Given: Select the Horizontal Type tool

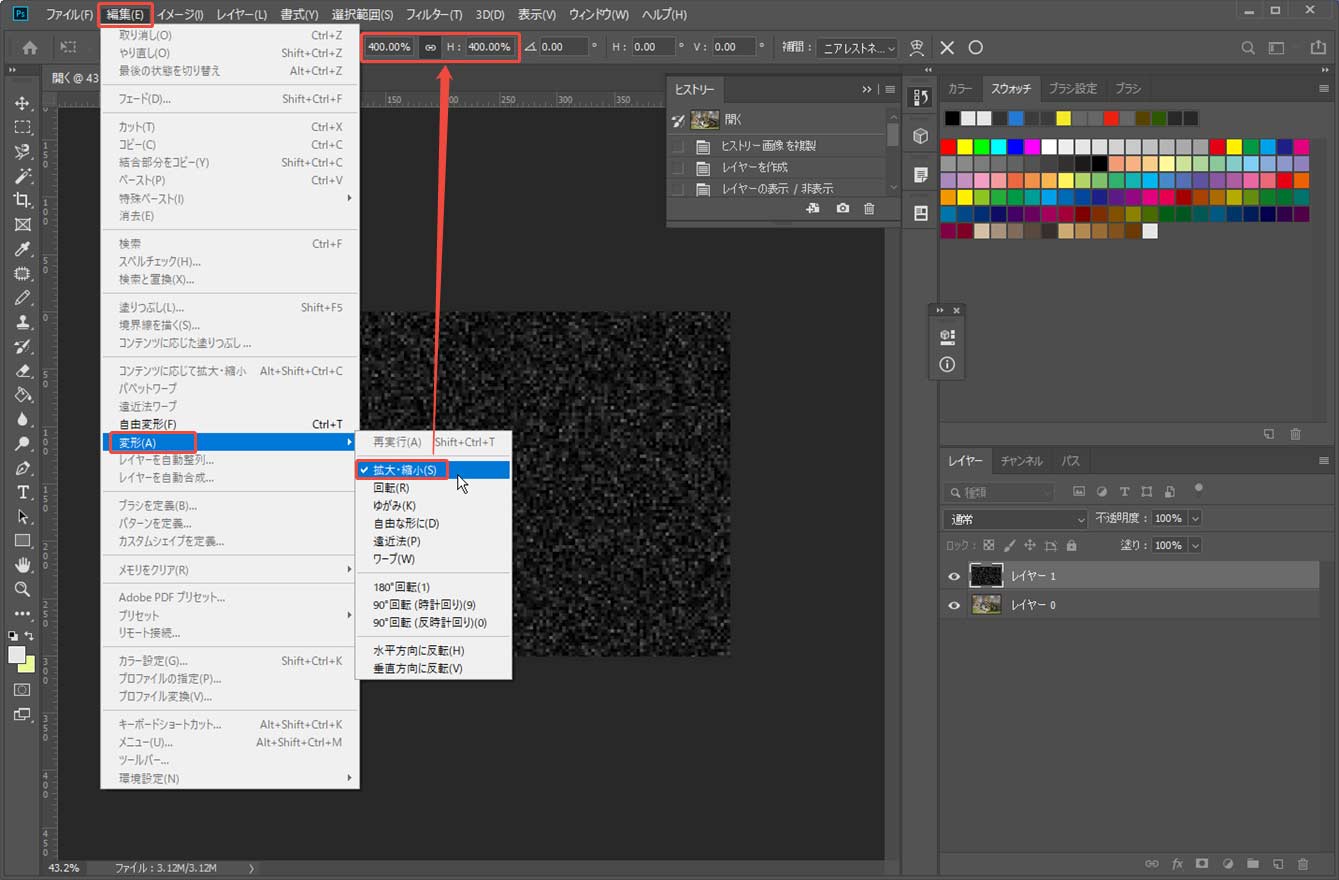Looking at the screenshot, I should click(22, 493).
